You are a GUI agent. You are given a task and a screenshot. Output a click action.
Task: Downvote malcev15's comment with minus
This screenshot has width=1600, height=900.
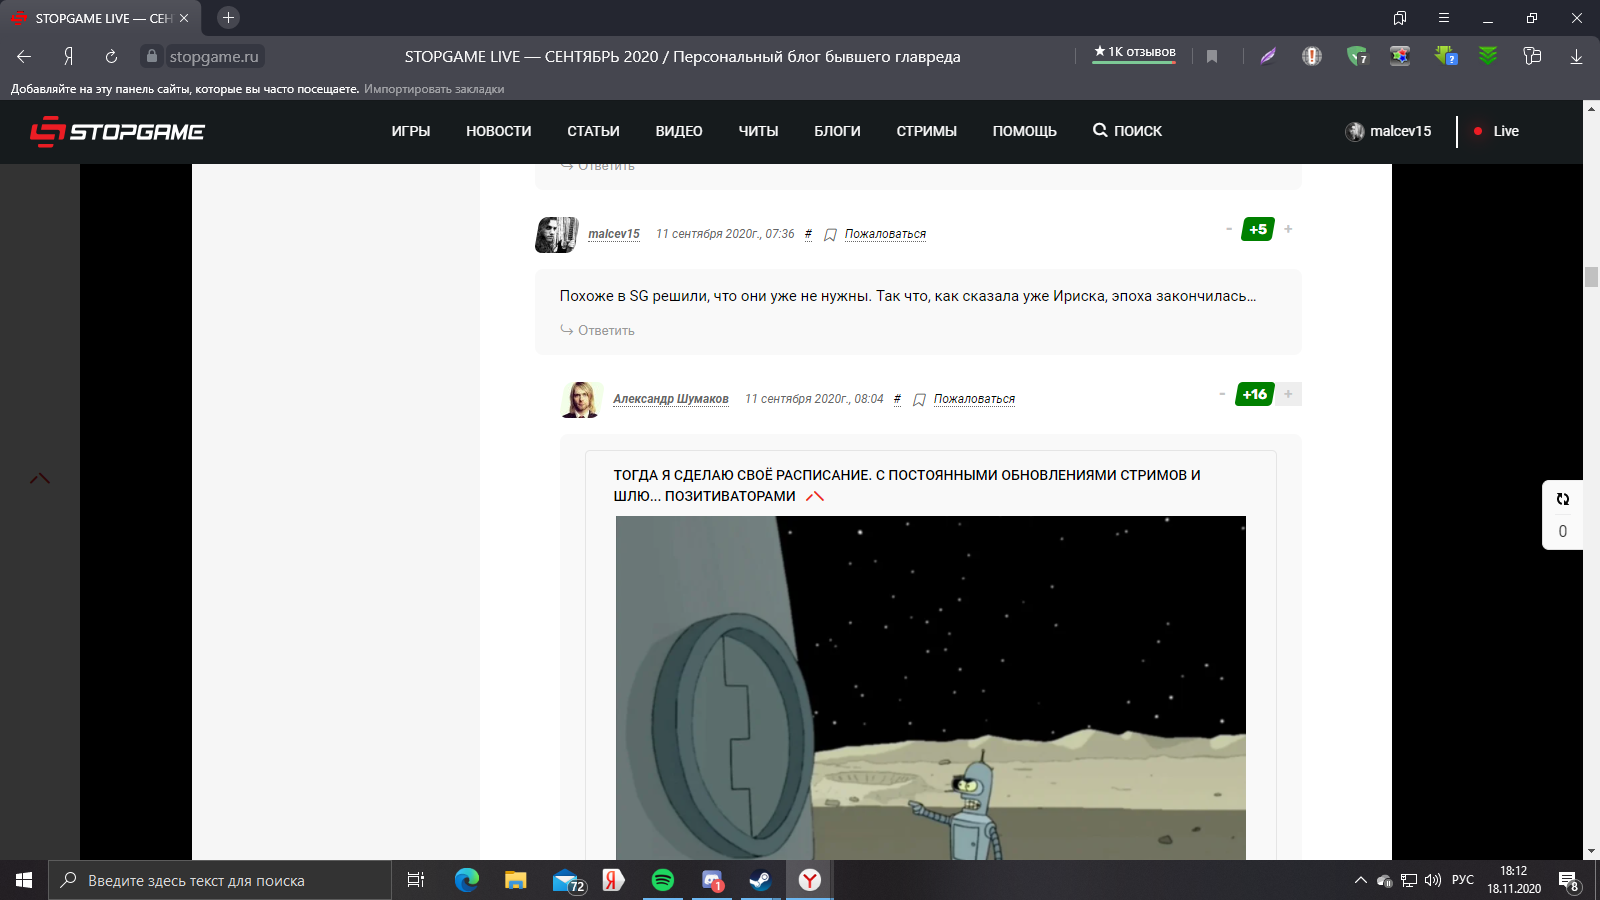click(x=1229, y=229)
